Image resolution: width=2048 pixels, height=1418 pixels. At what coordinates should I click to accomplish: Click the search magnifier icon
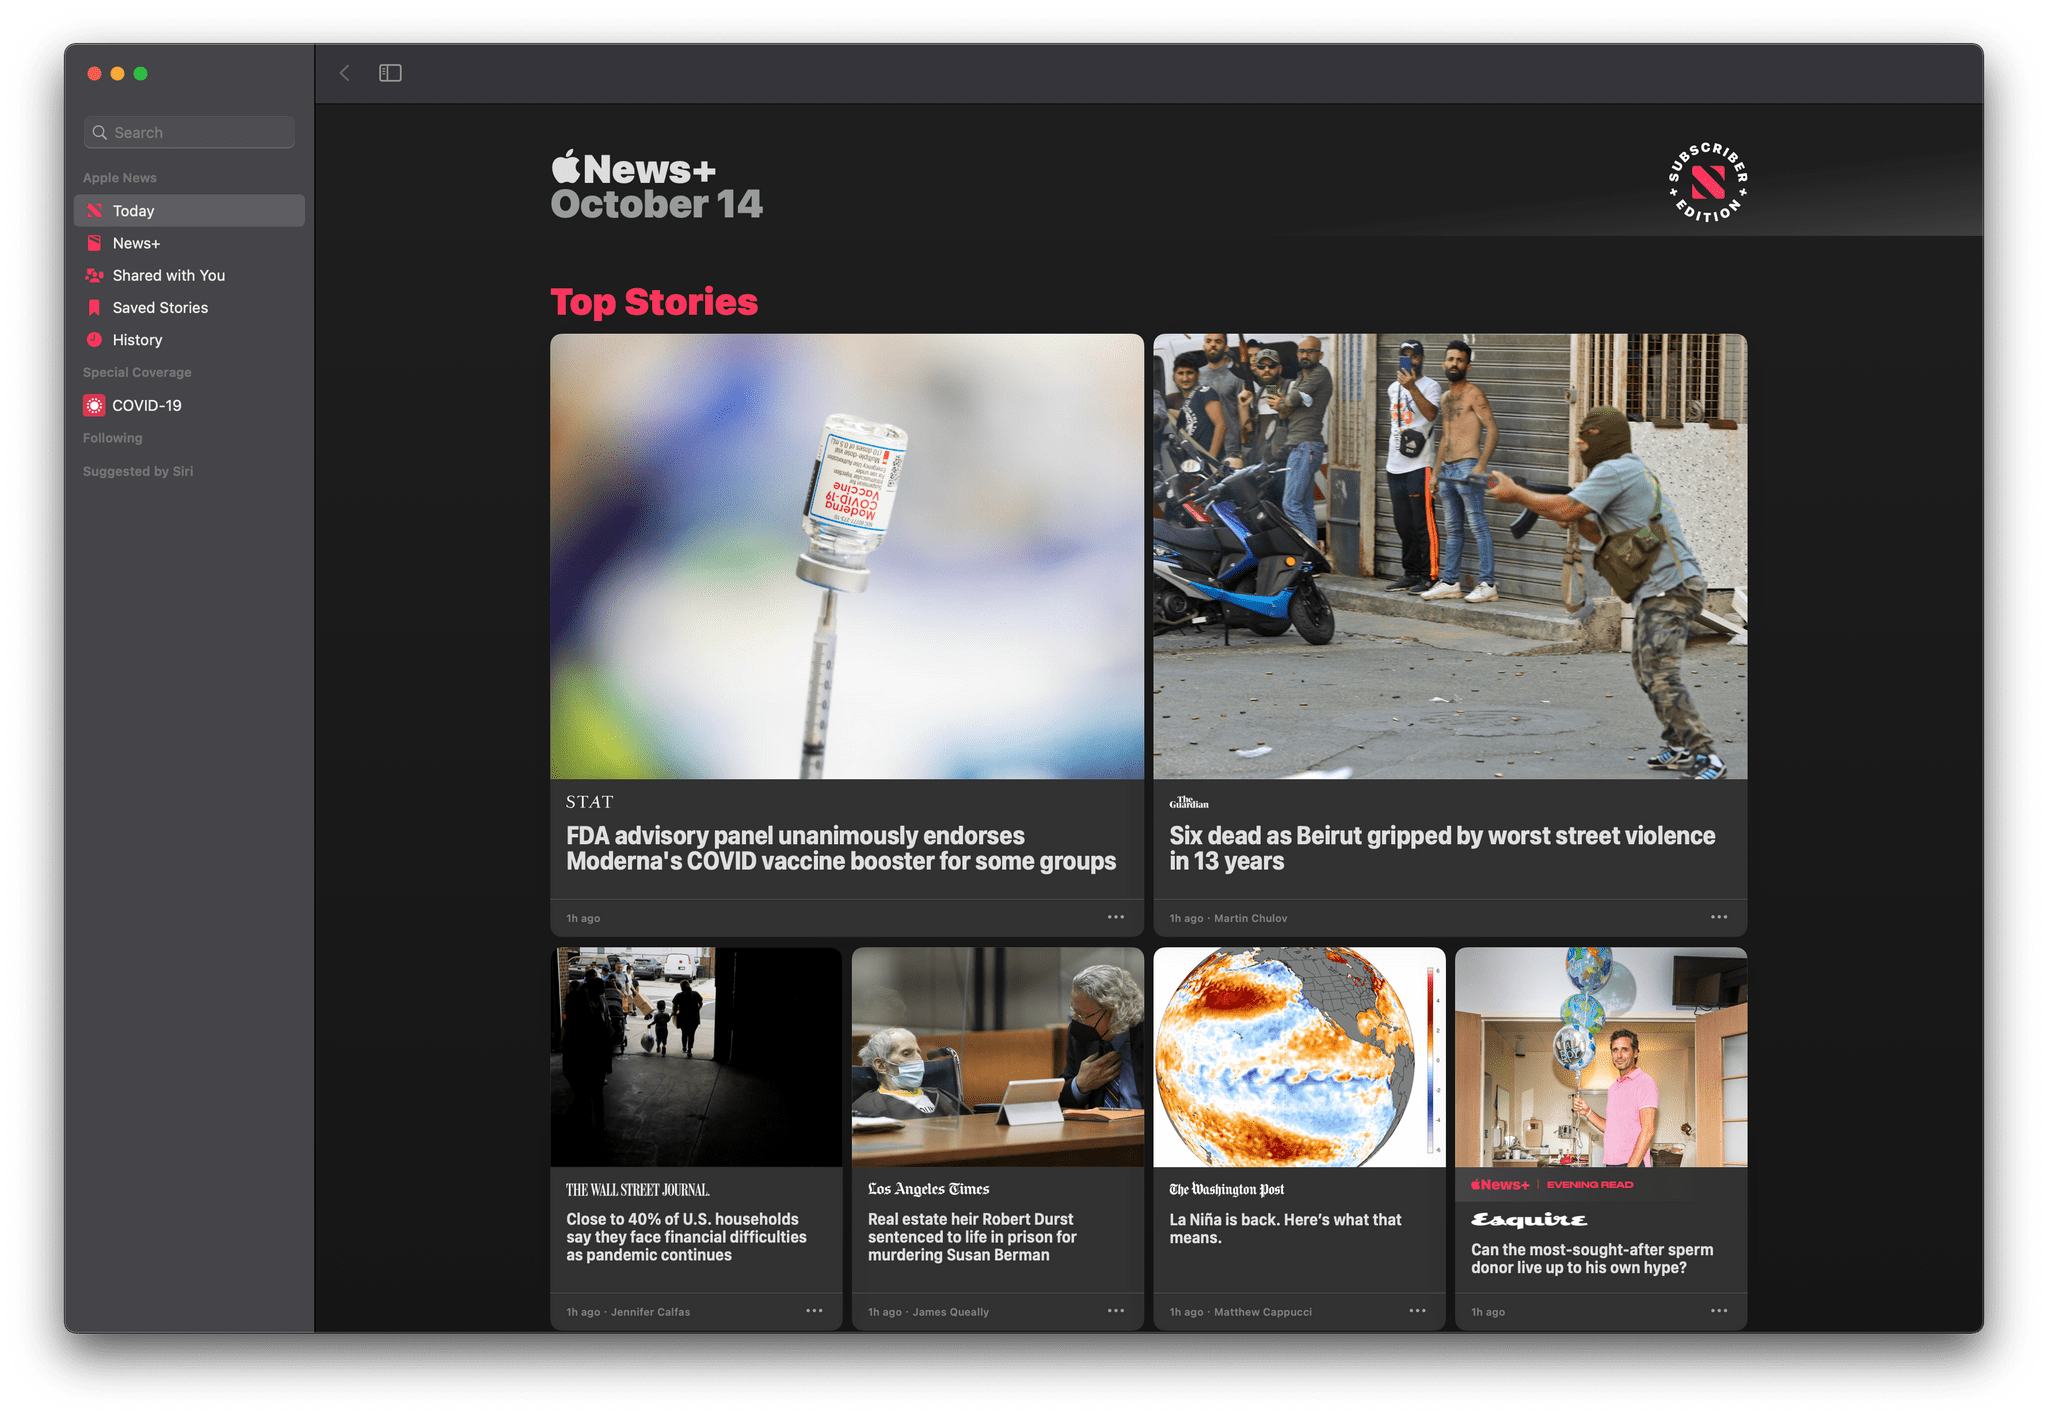tap(100, 132)
